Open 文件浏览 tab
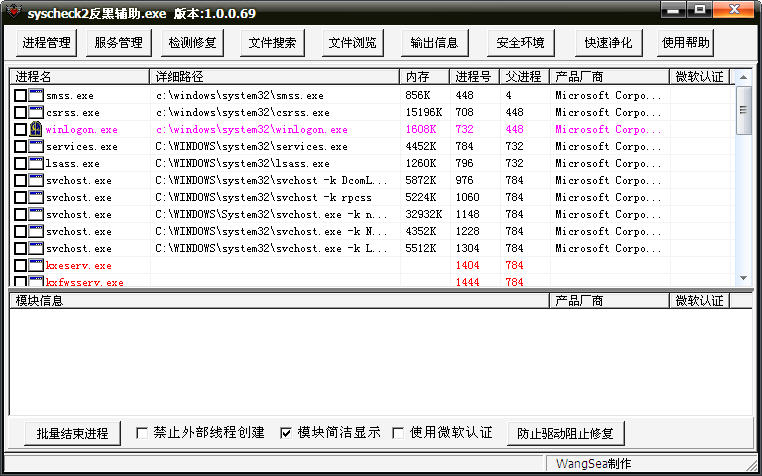 (x=352, y=43)
